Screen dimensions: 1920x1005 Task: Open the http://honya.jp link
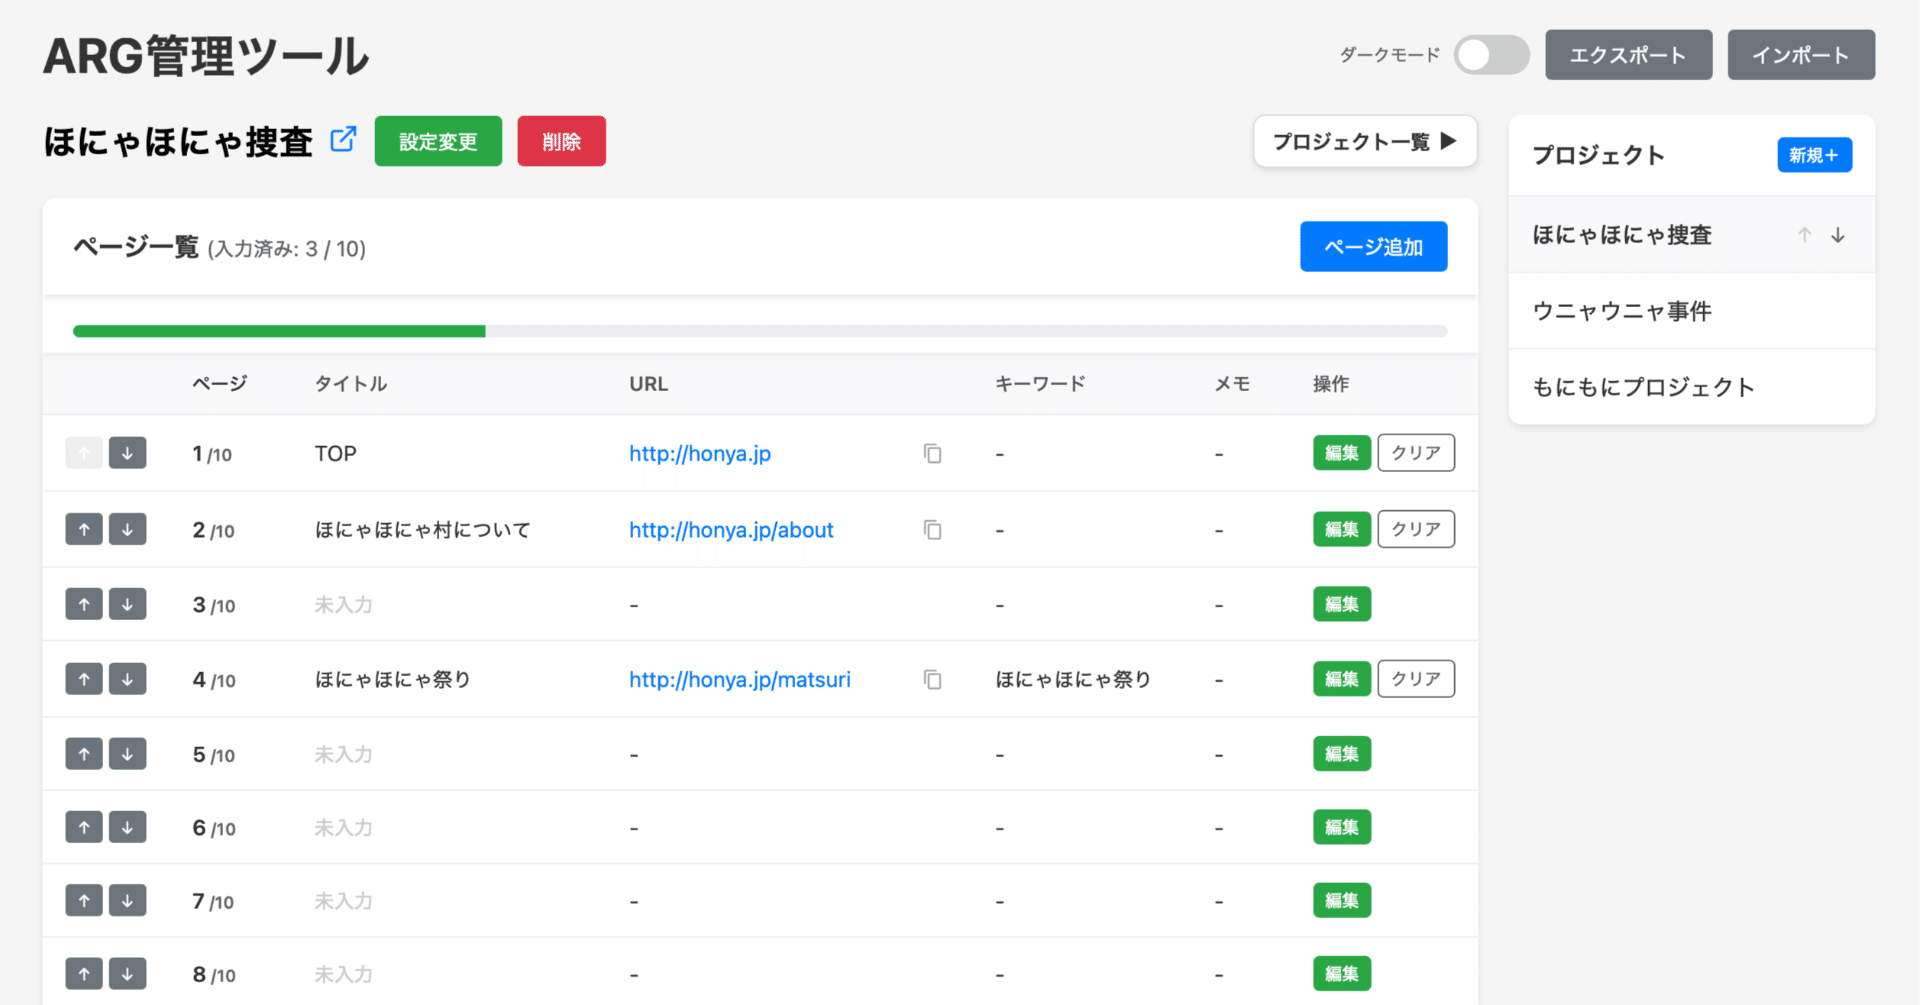click(x=700, y=454)
